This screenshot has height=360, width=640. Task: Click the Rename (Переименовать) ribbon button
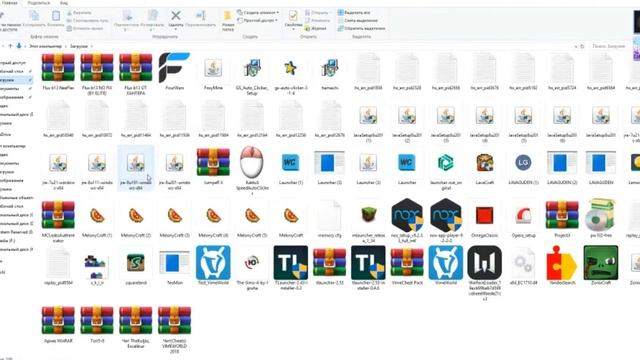[x=200, y=19]
